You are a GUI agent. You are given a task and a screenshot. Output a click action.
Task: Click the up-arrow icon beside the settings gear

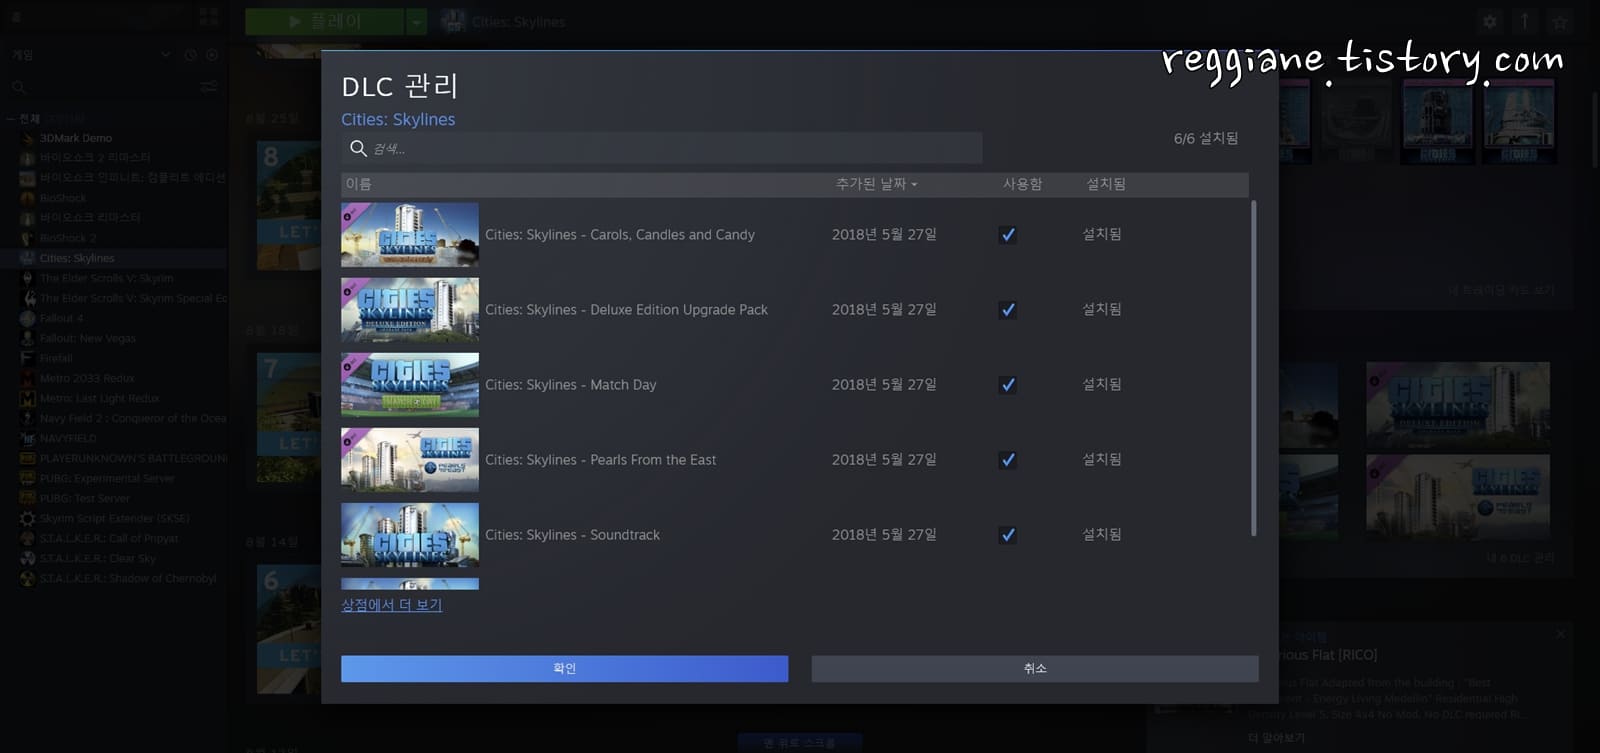pos(1524,21)
